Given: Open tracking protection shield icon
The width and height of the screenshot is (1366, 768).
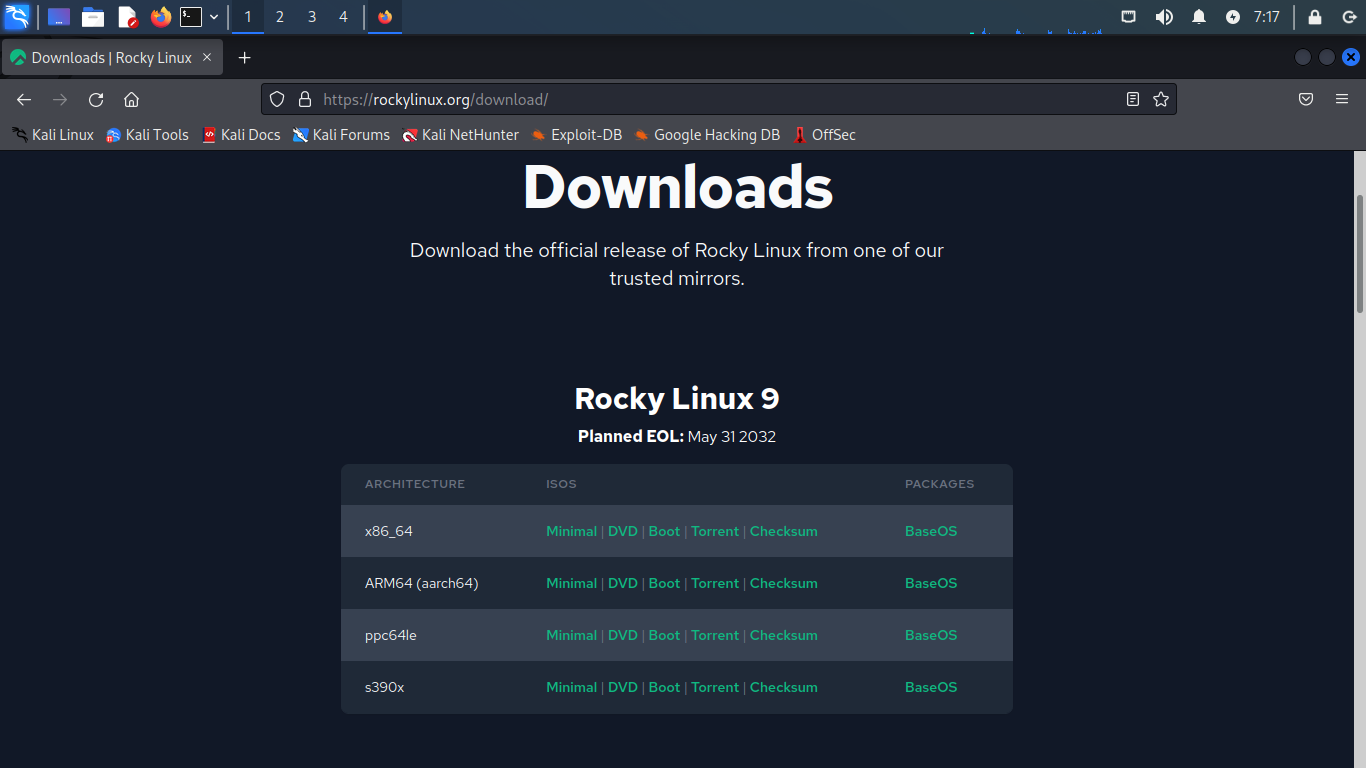Looking at the screenshot, I should pos(278,100).
